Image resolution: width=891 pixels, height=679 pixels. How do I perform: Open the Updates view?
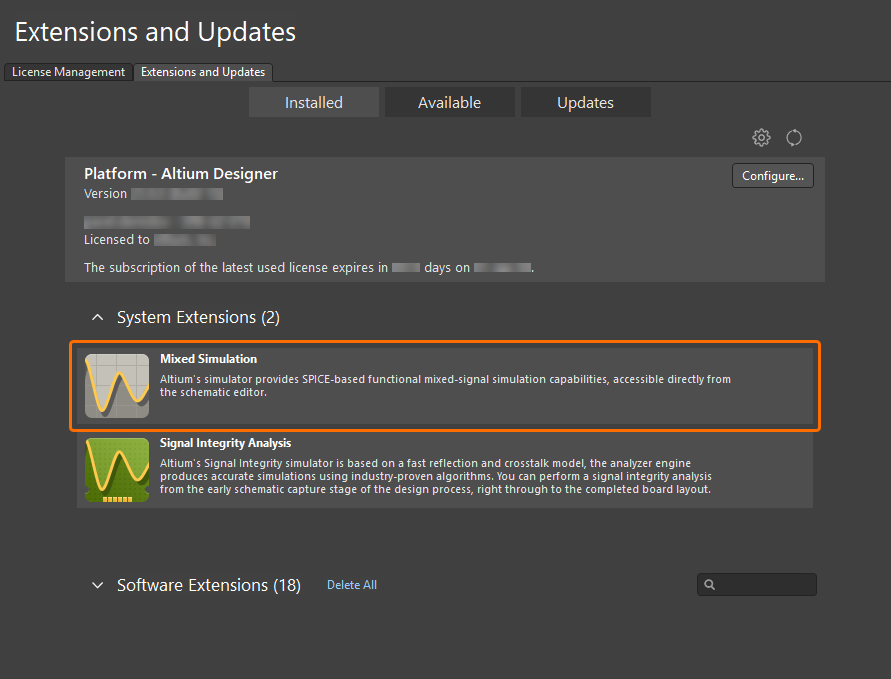click(585, 102)
